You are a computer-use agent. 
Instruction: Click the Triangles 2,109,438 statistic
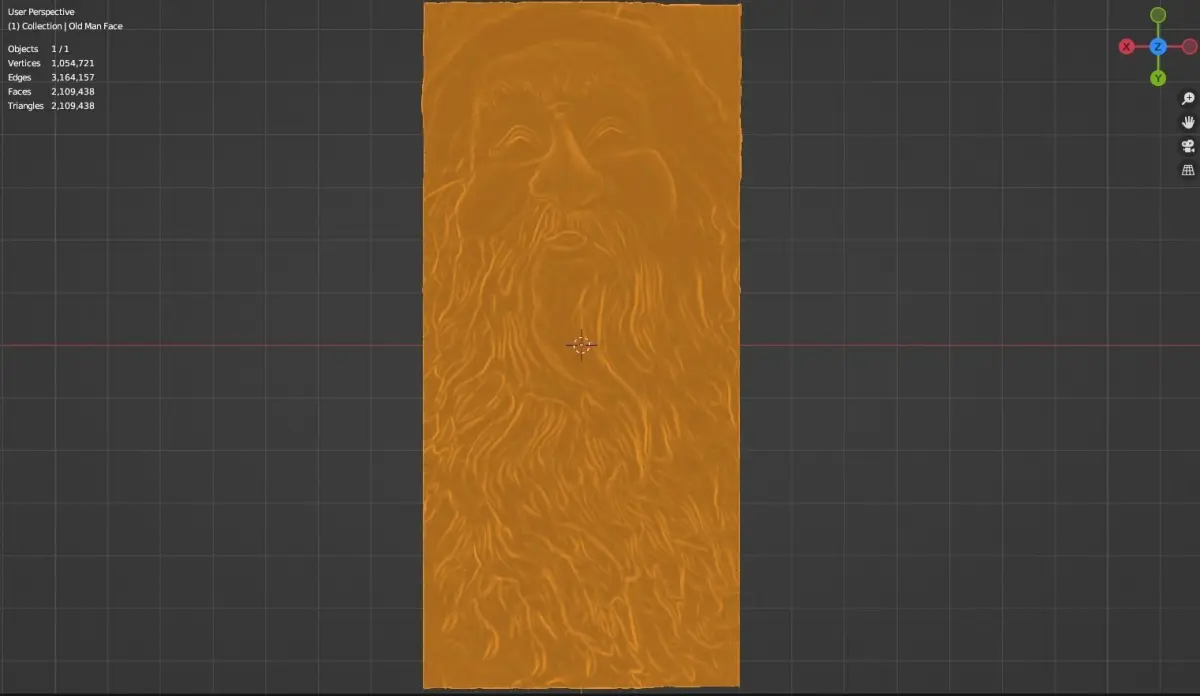point(51,105)
